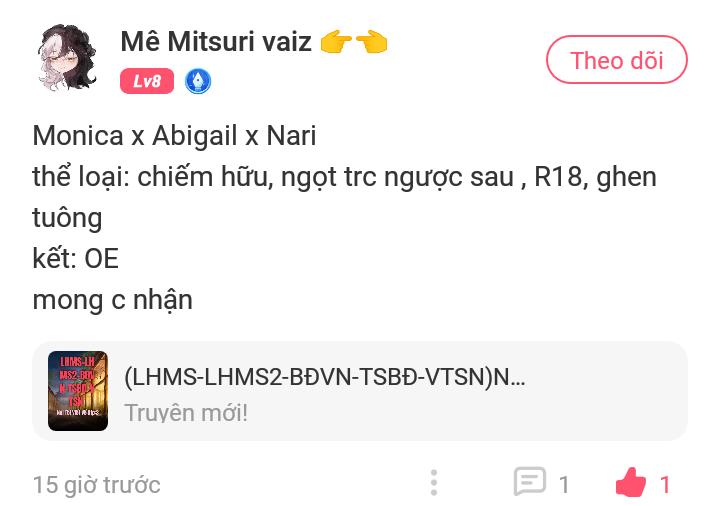The image size is (720, 506).
Task: Tap the Truyện mới! label
Action: [x=186, y=412]
